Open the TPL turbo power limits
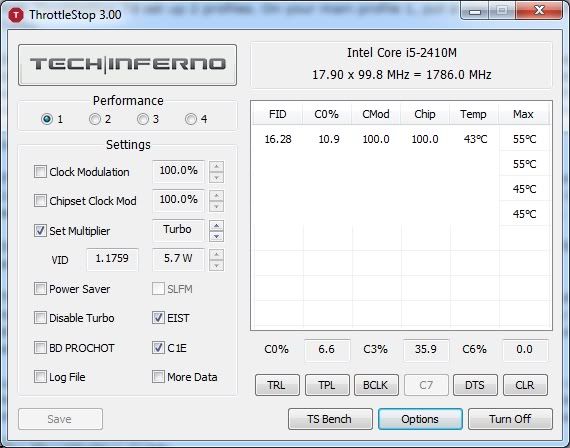Viewport: 570px width, 448px height. 327,385
